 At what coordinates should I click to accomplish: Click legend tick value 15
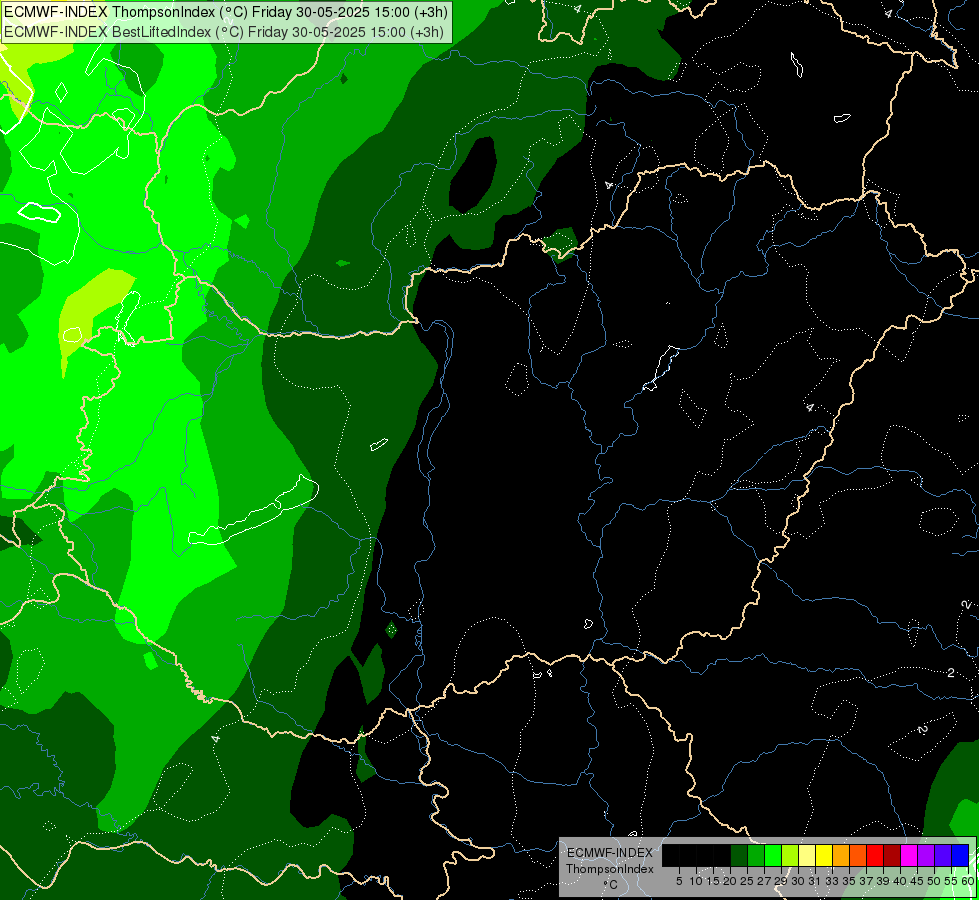[713, 881]
